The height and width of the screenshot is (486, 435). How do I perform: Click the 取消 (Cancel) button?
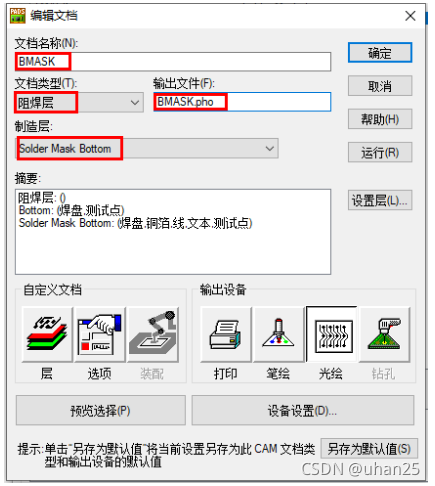pyautogui.click(x=380, y=86)
